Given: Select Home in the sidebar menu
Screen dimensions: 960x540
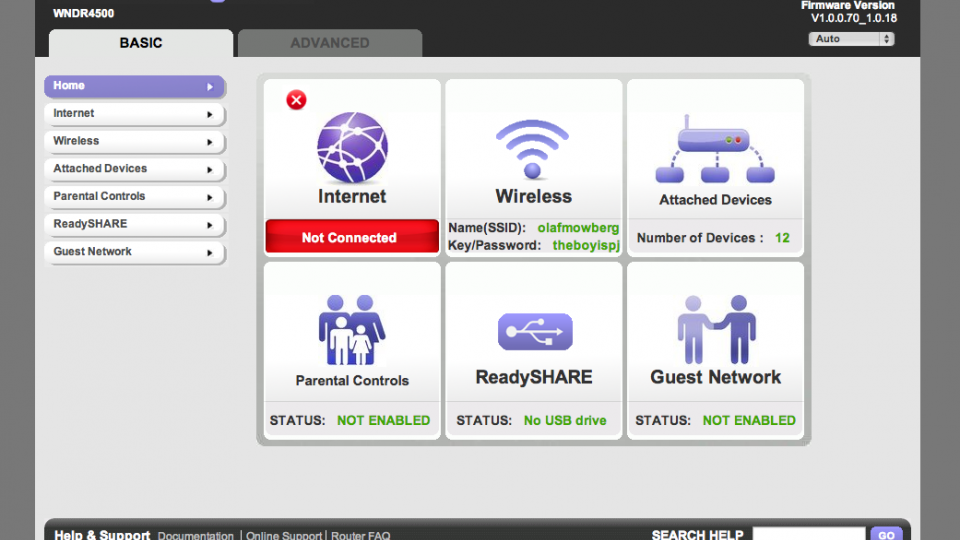Looking at the screenshot, I should point(134,86).
